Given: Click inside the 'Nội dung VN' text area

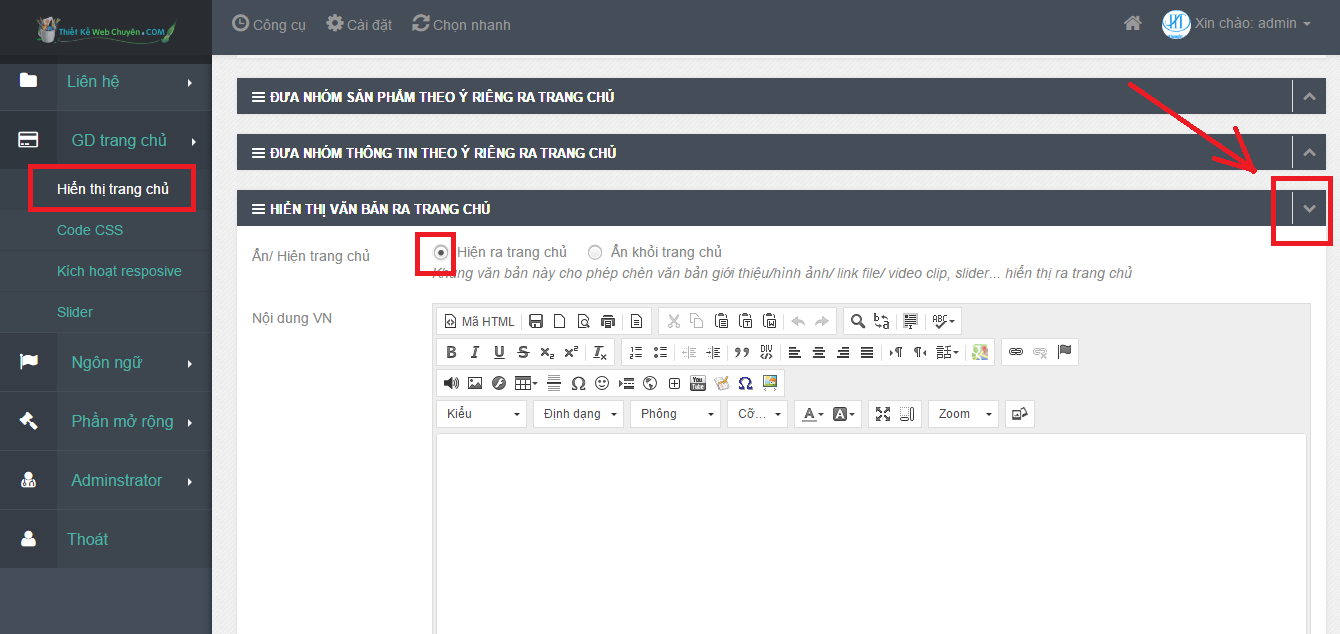Looking at the screenshot, I should (870, 530).
